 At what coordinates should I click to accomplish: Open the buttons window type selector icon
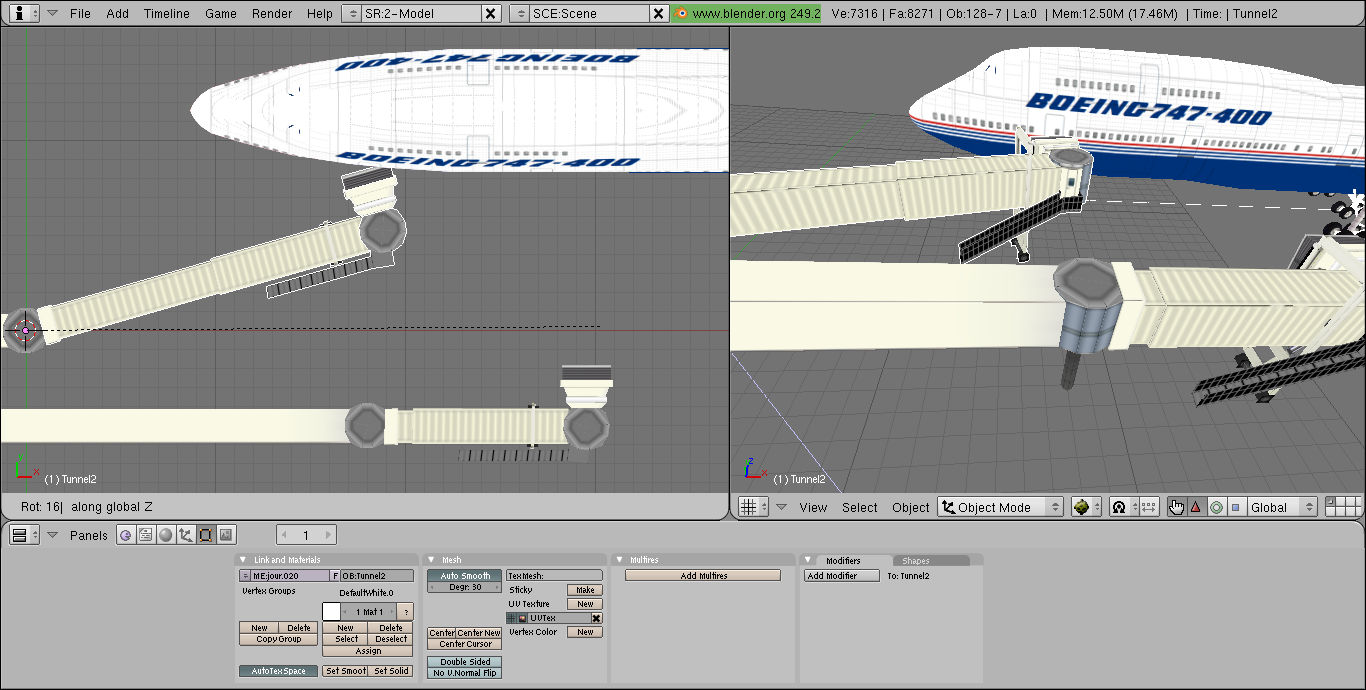24,535
